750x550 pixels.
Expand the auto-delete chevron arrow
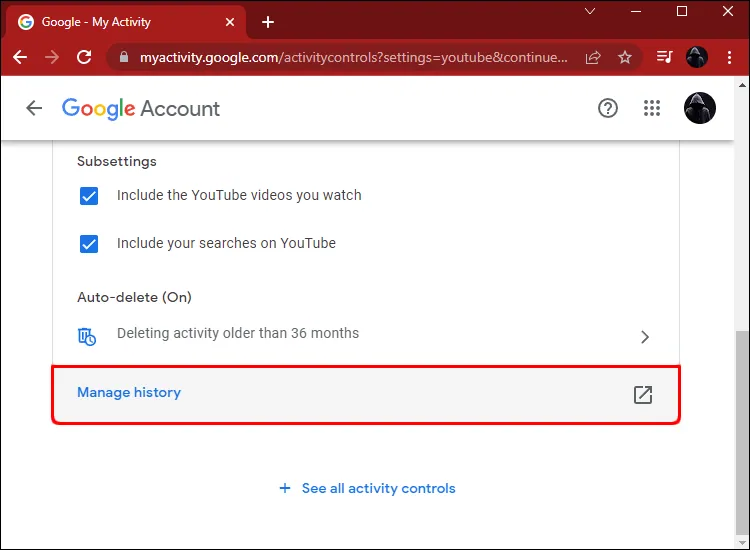[645, 337]
